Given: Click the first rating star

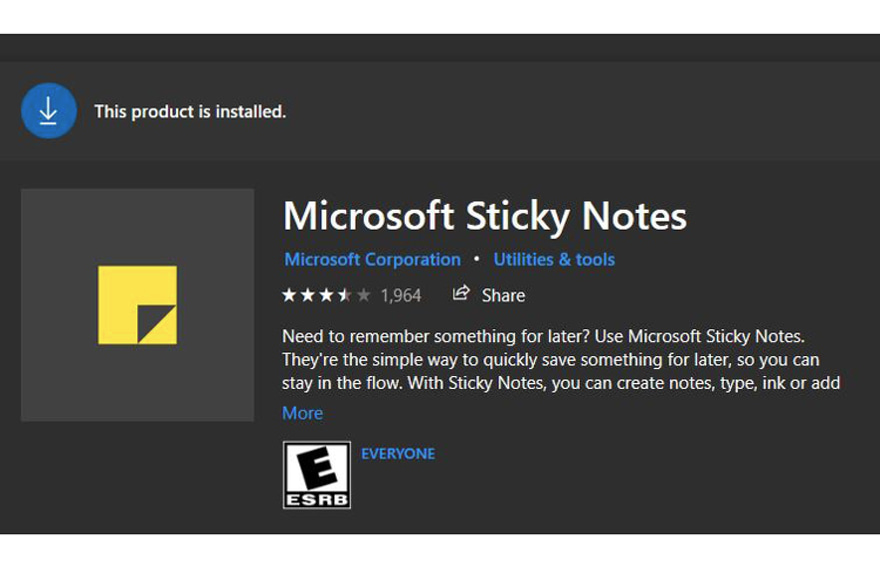Looking at the screenshot, I should 290,295.
